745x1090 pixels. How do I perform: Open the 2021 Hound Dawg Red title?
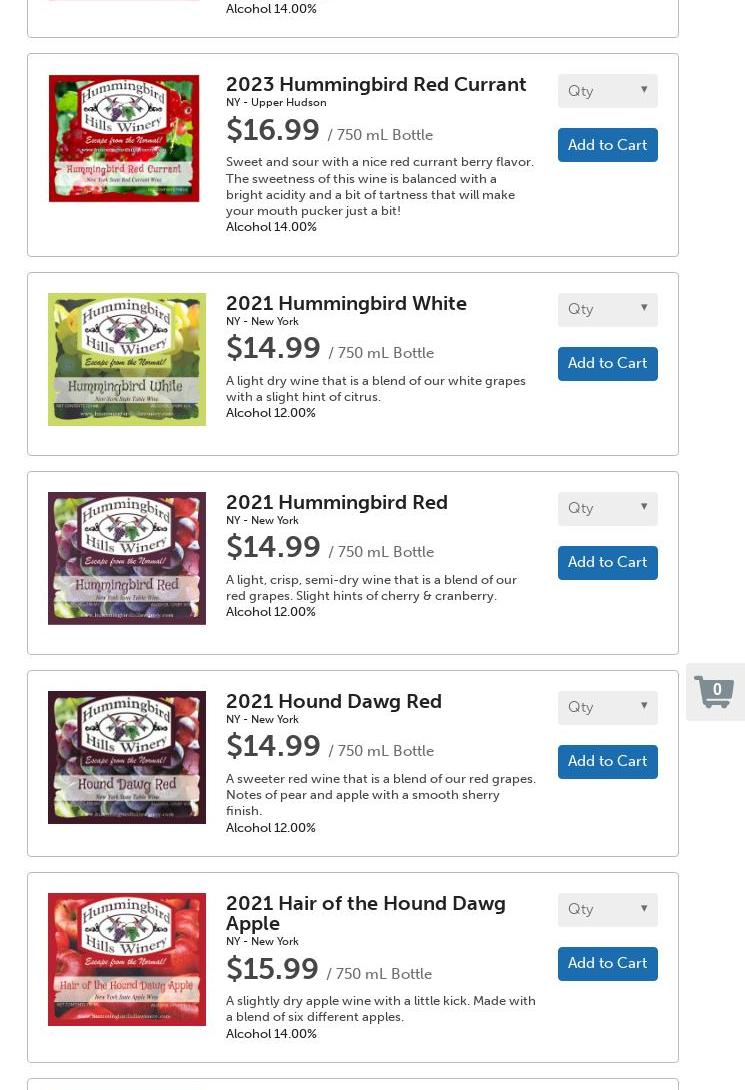(x=334, y=701)
